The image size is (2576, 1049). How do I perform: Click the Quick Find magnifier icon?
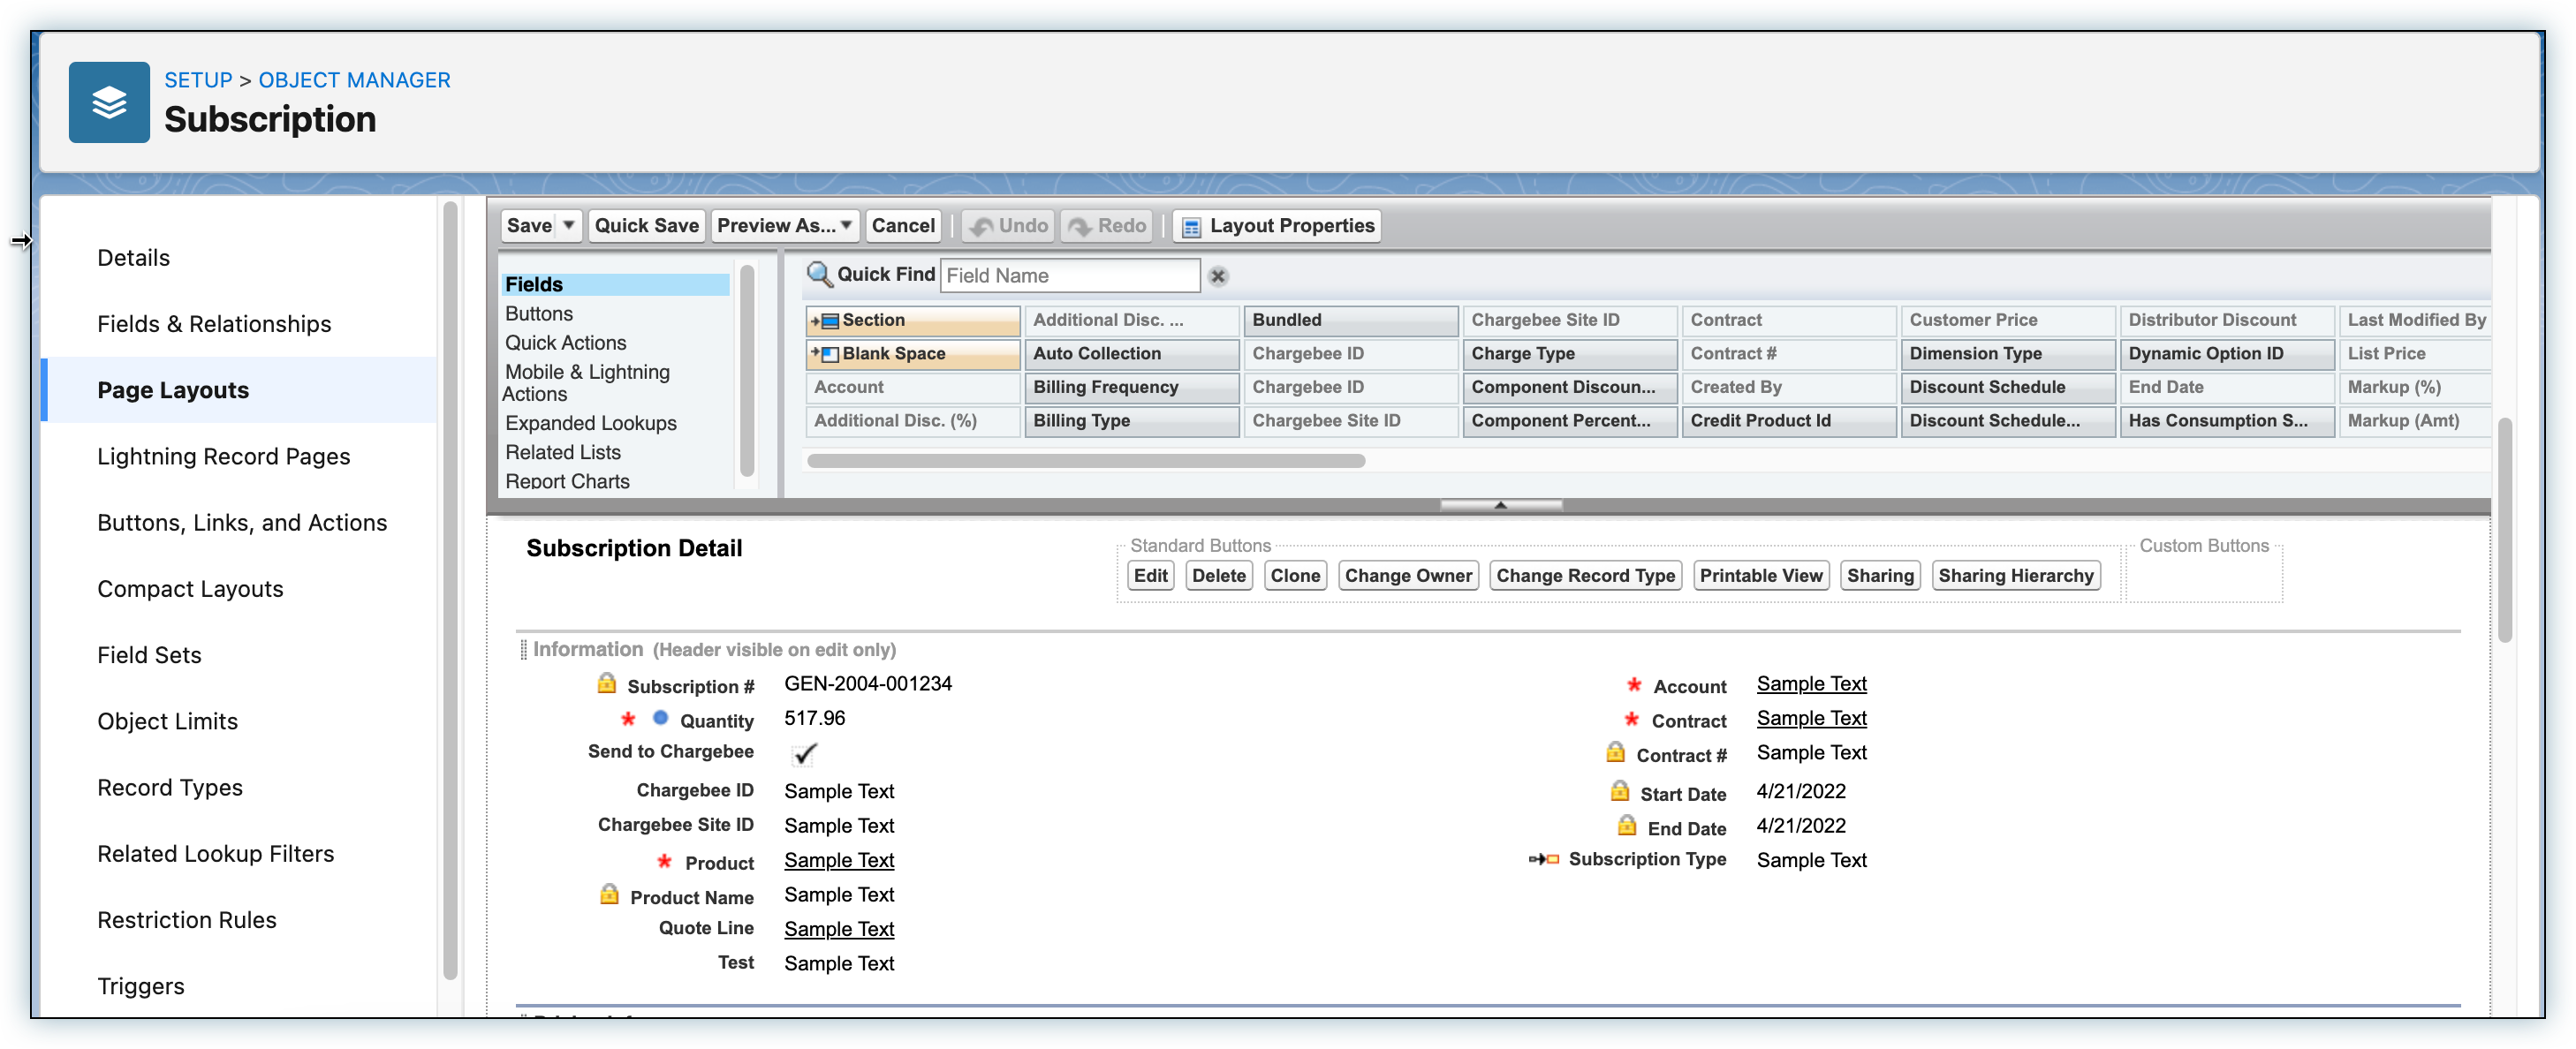(x=819, y=274)
